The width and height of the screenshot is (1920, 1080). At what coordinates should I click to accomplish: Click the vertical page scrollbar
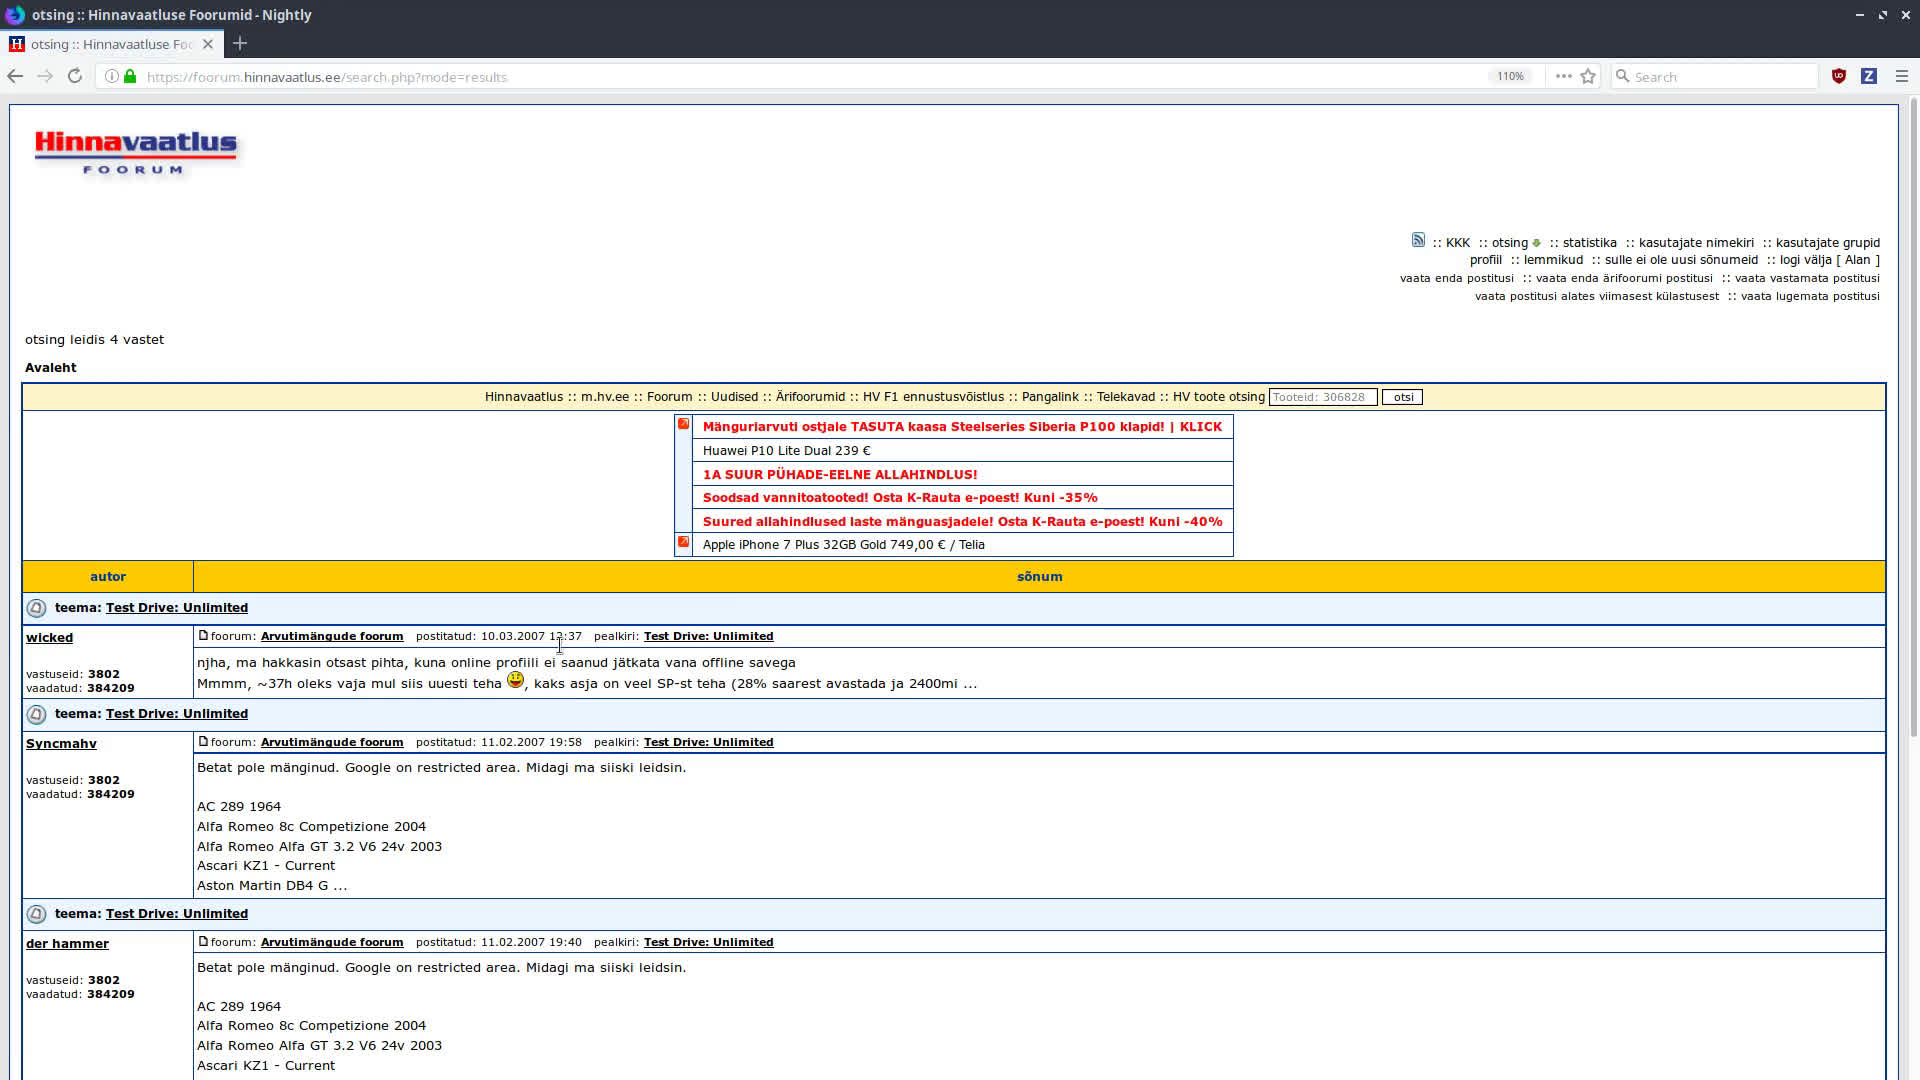[1913, 420]
